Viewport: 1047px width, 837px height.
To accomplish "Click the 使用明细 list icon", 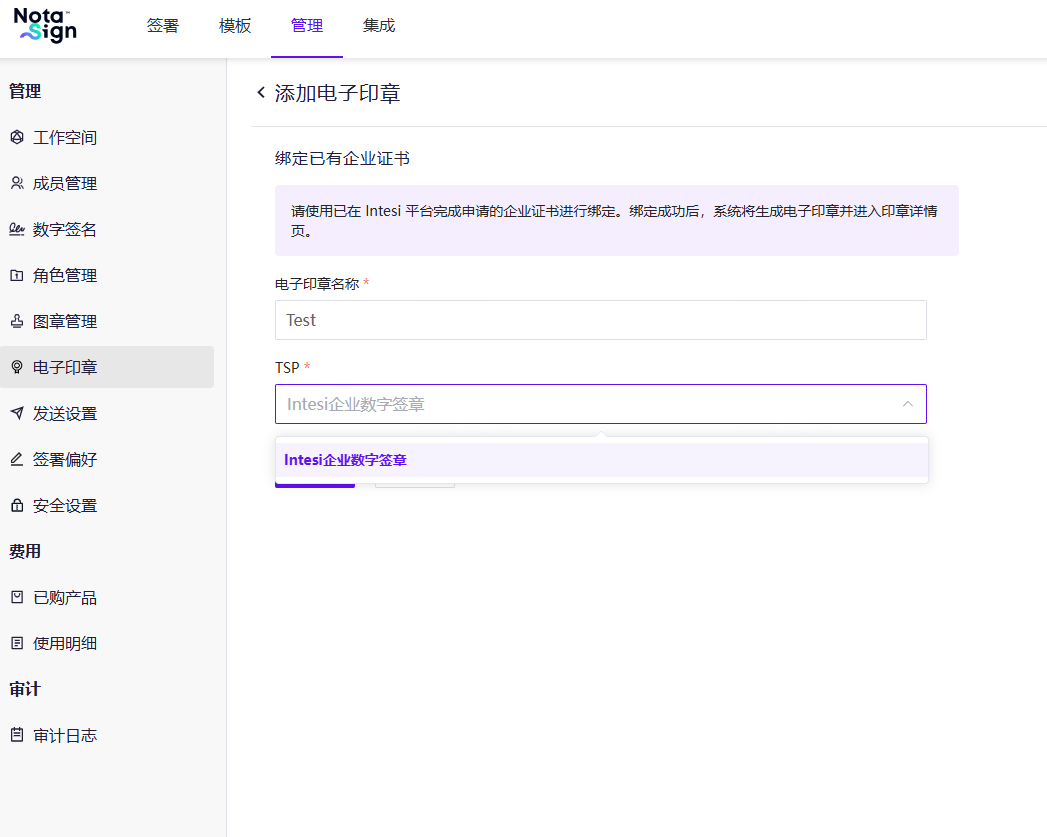I will 17,643.
